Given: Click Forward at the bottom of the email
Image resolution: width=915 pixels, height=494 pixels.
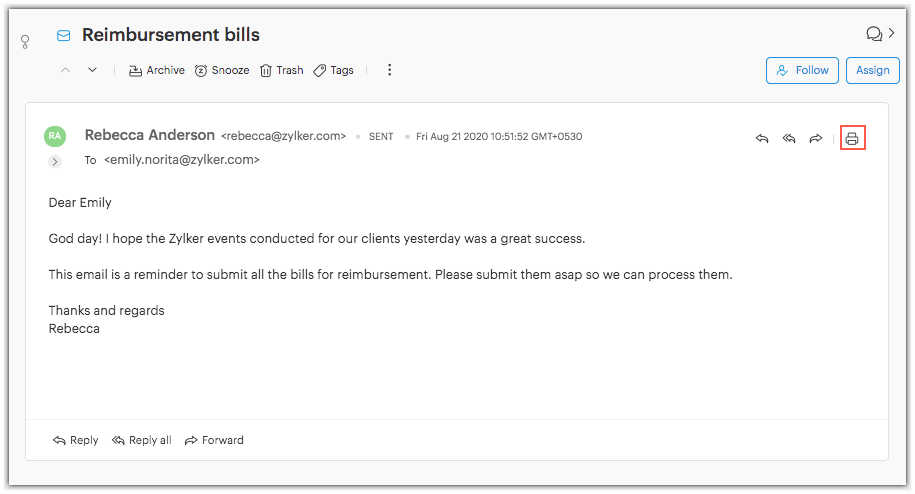Looking at the screenshot, I should coord(213,440).
